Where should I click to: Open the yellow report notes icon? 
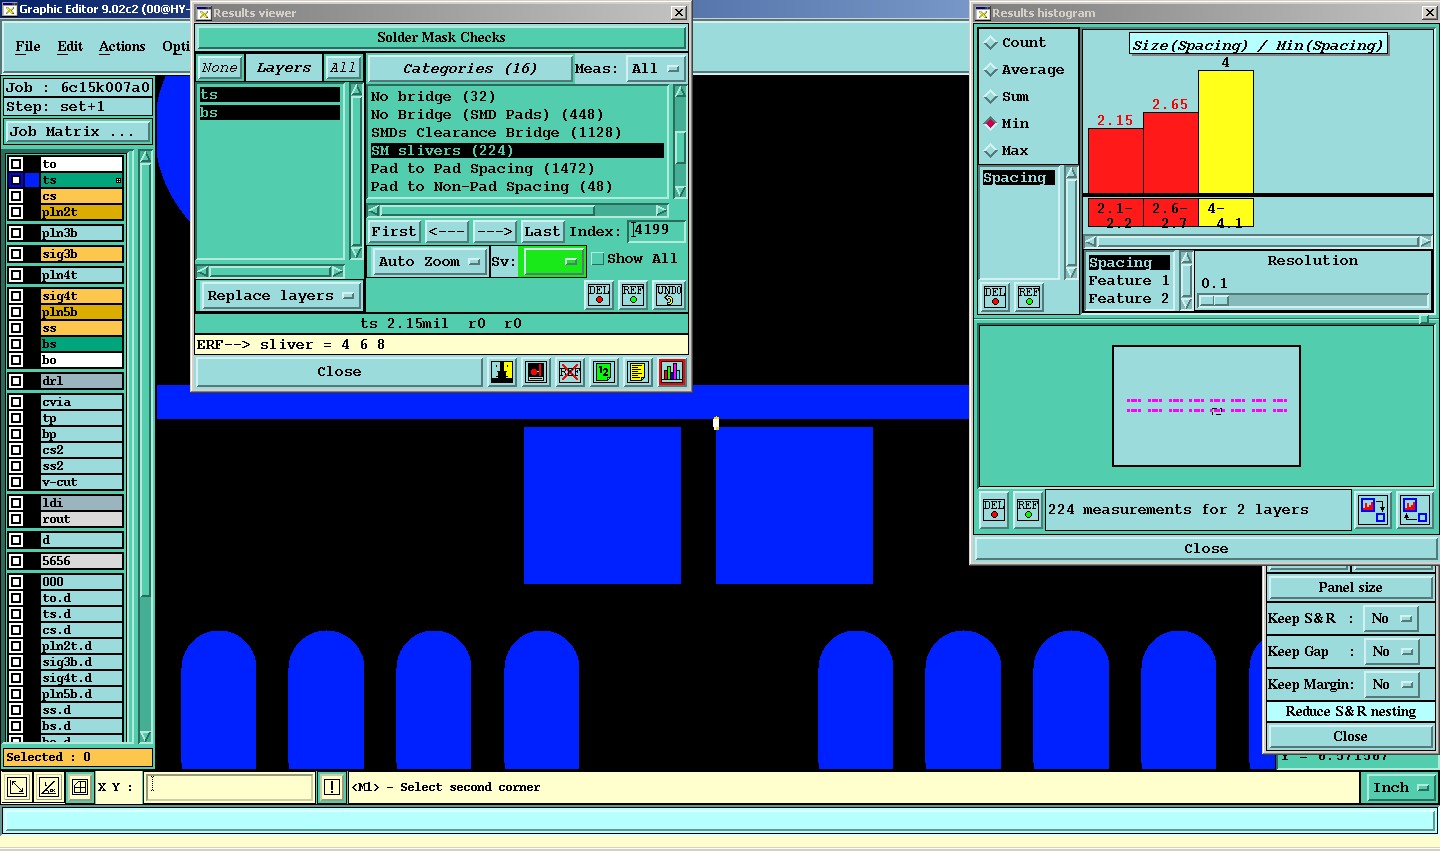pyautogui.click(x=638, y=372)
